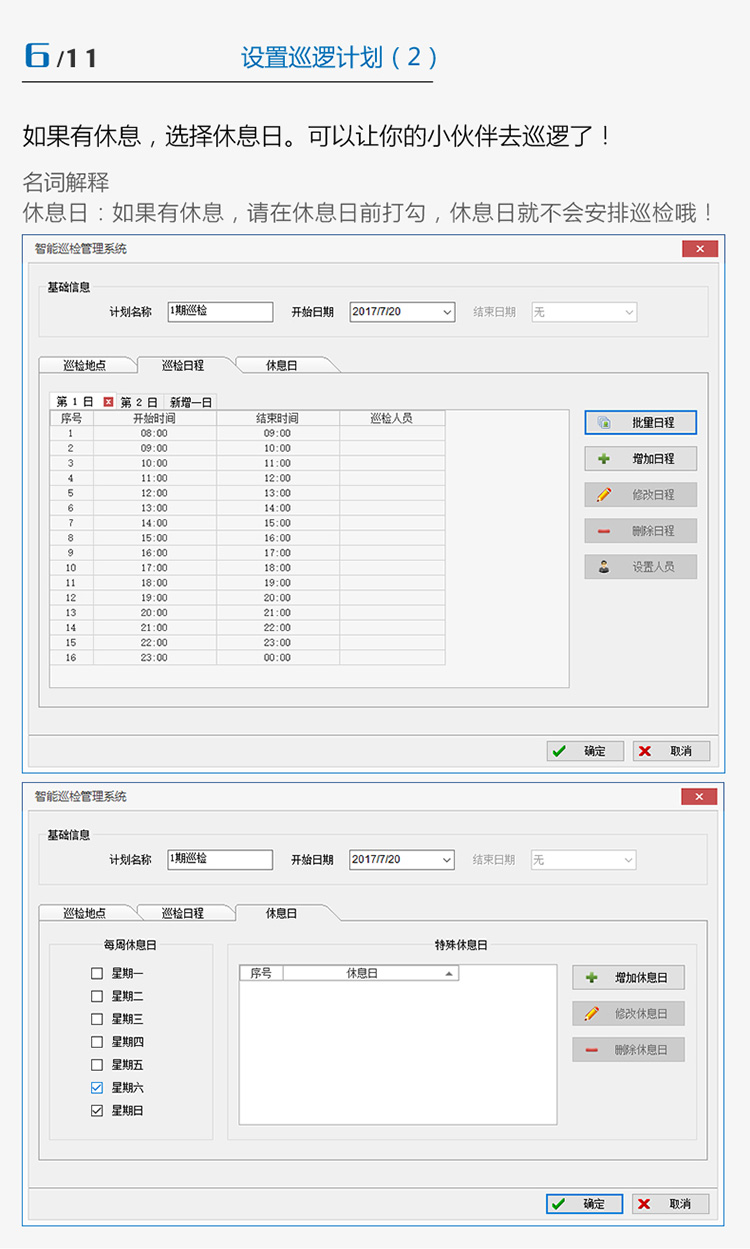Click the red minus icon on 删除休息日
The height and width of the screenshot is (1249, 750).
pos(592,1050)
